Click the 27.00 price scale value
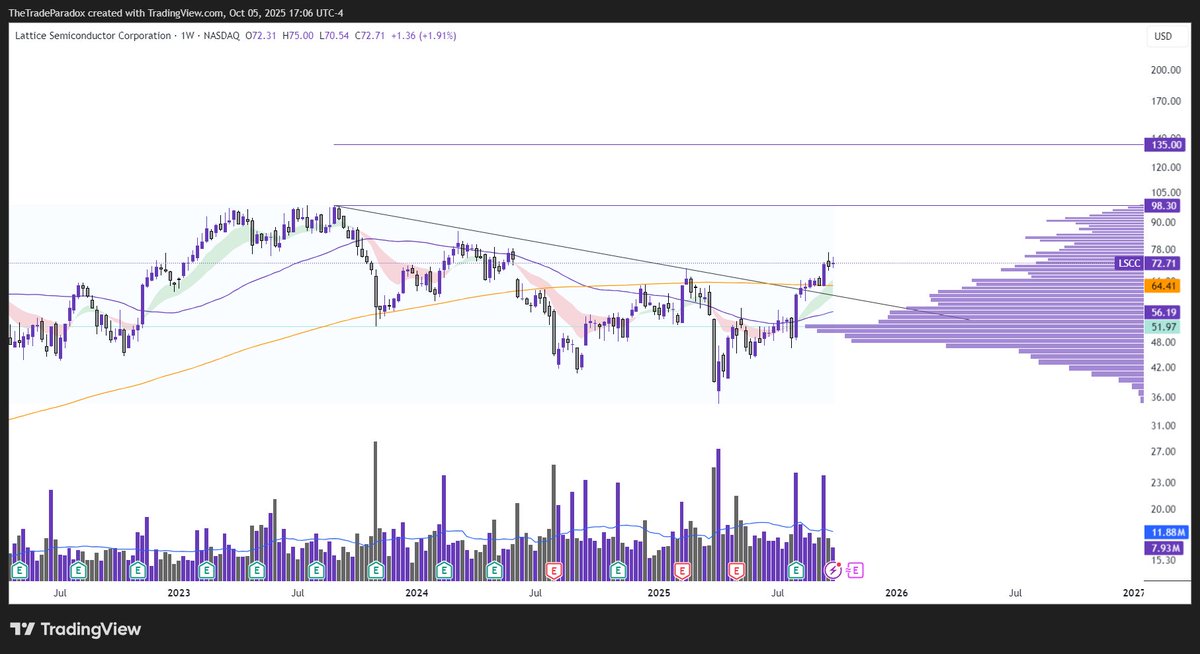 (x=1163, y=452)
